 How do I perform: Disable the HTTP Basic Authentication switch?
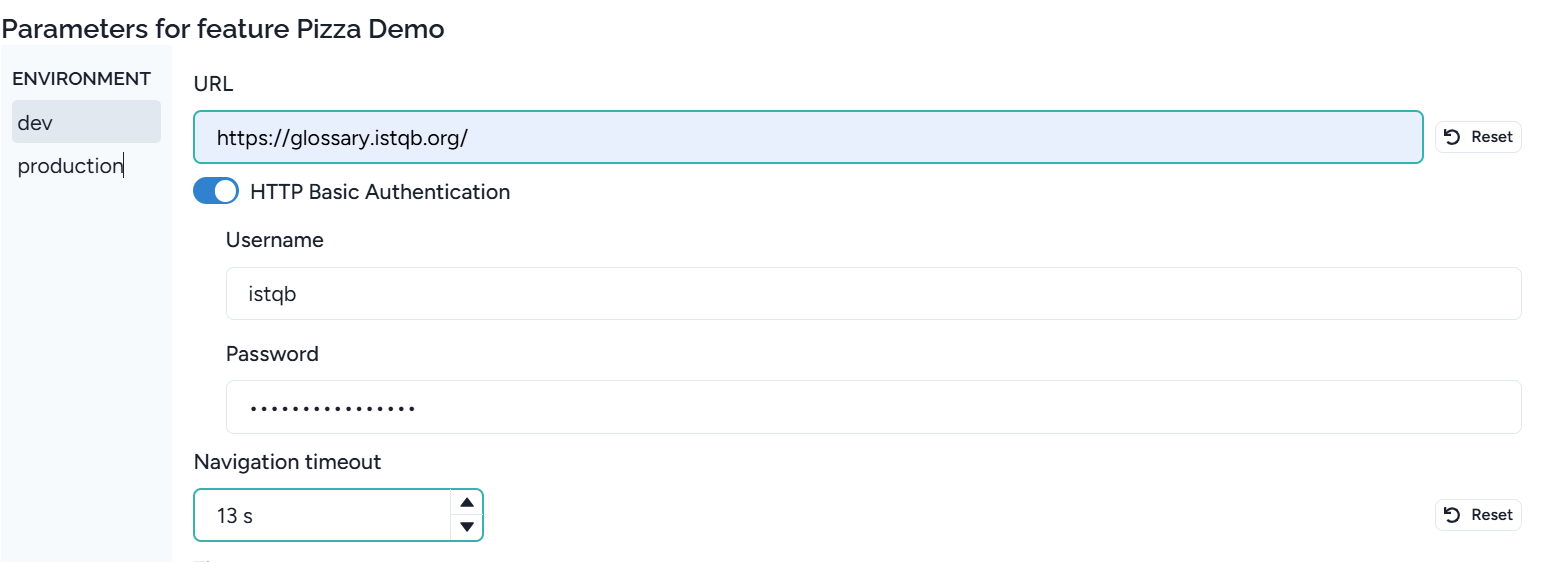216,191
